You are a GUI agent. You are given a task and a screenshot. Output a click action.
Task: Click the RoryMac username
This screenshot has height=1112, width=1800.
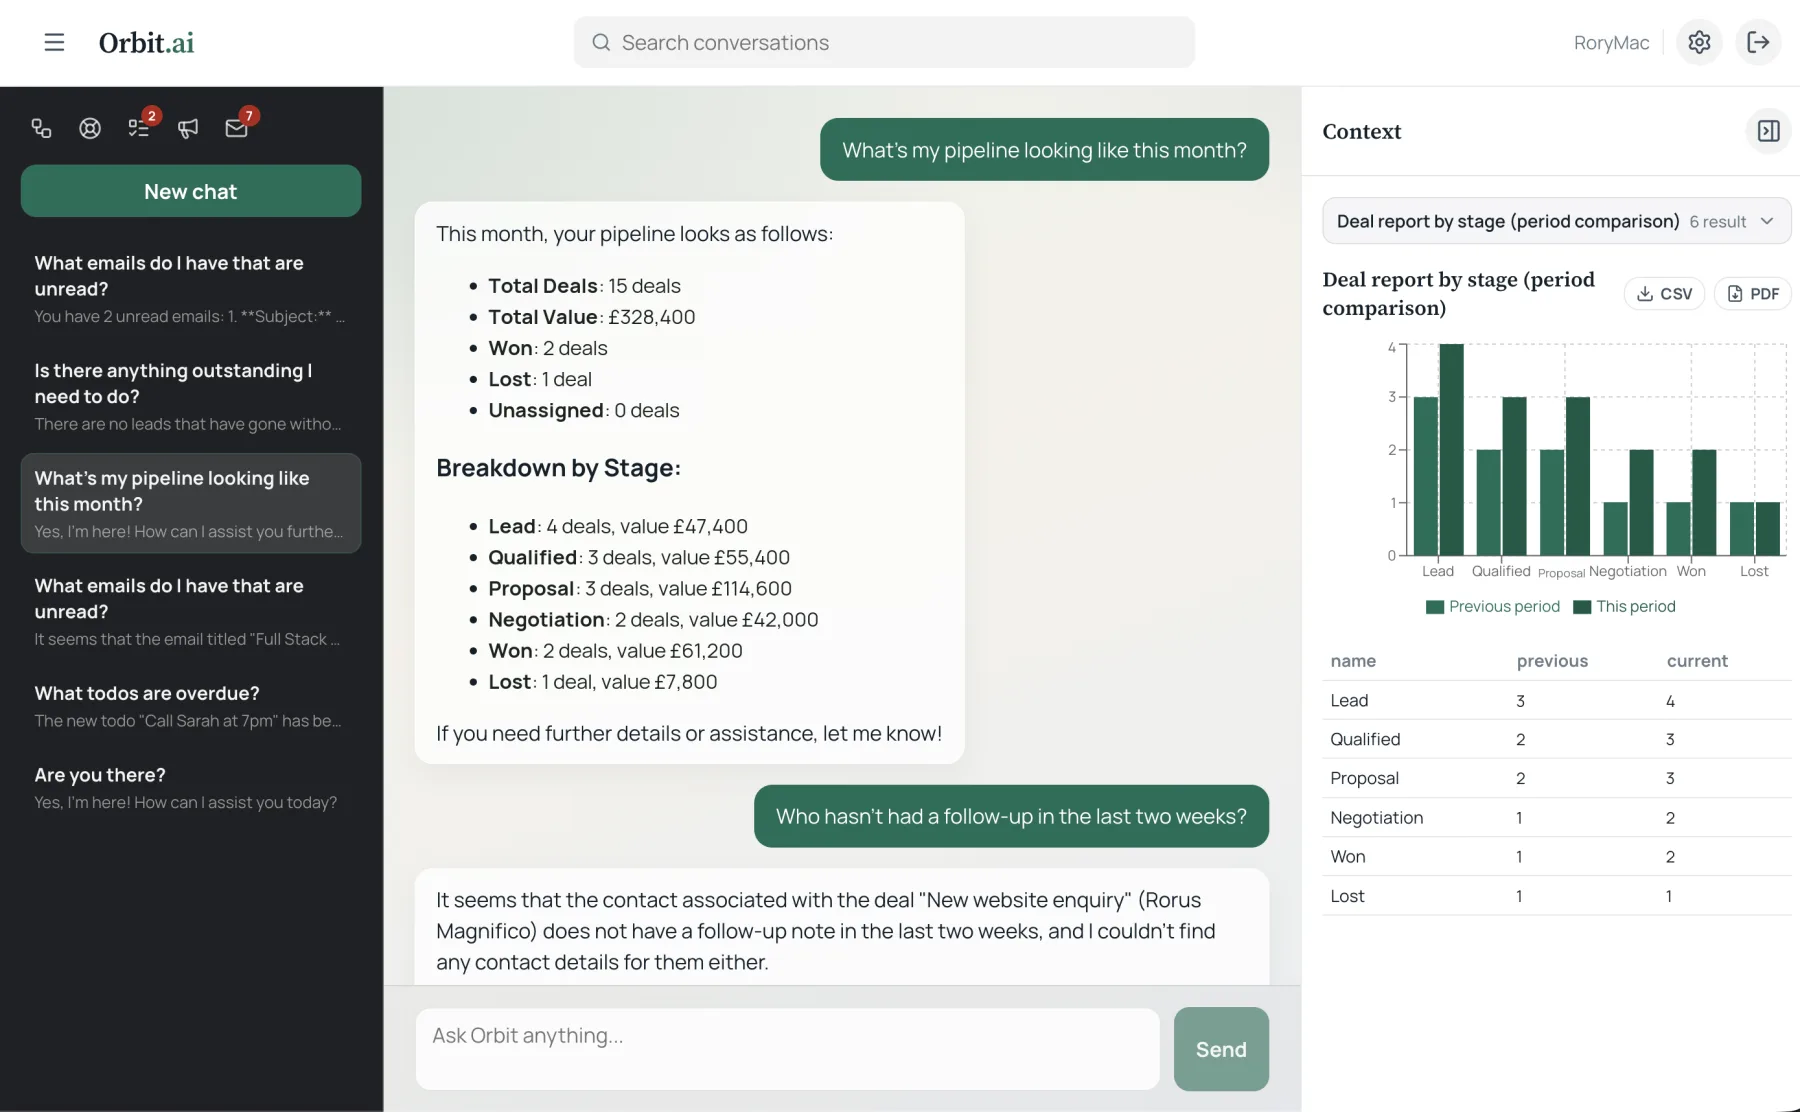[x=1611, y=42]
